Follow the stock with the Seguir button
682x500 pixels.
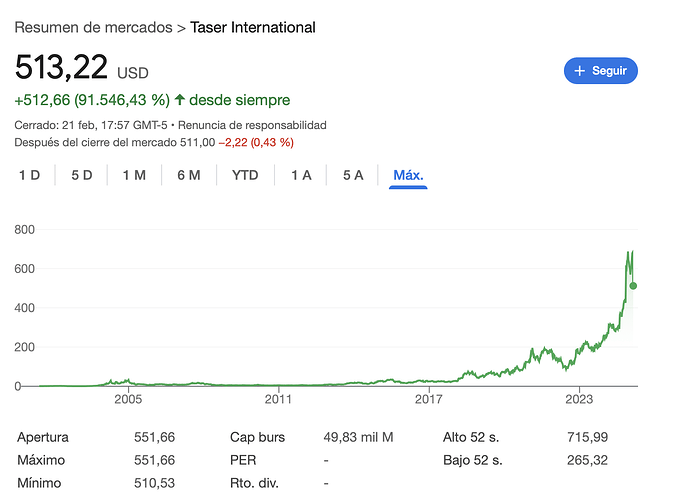(601, 70)
